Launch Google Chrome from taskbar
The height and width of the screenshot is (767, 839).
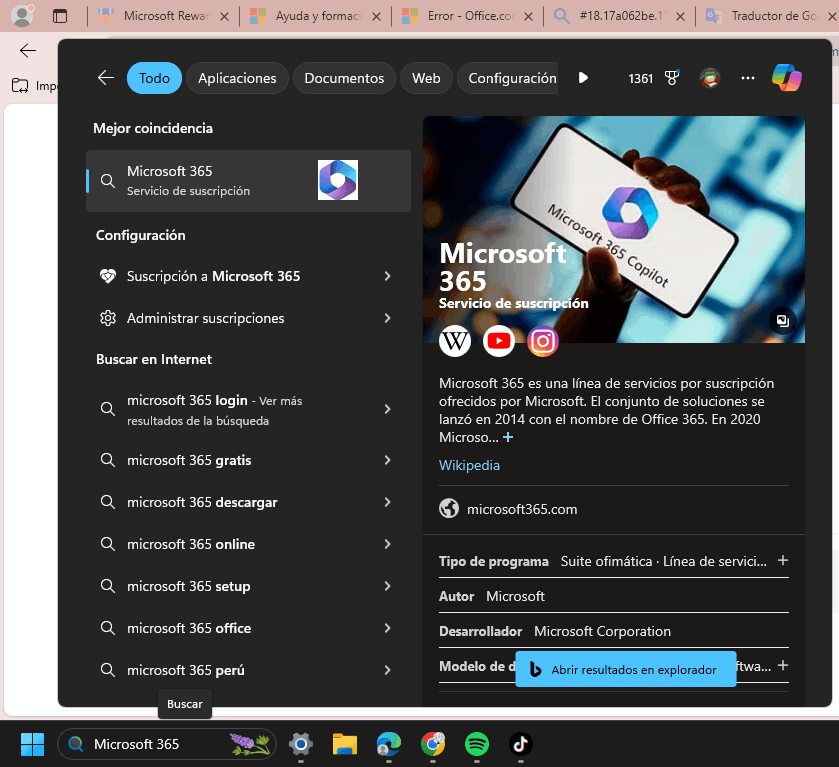pos(433,744)
